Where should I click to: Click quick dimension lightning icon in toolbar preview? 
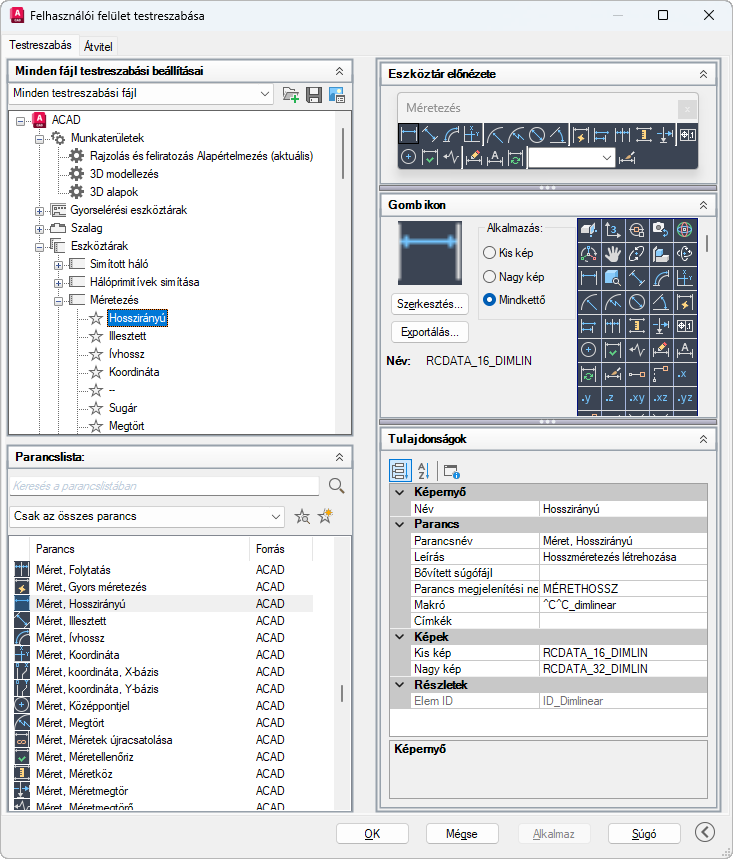click(581, 134)
